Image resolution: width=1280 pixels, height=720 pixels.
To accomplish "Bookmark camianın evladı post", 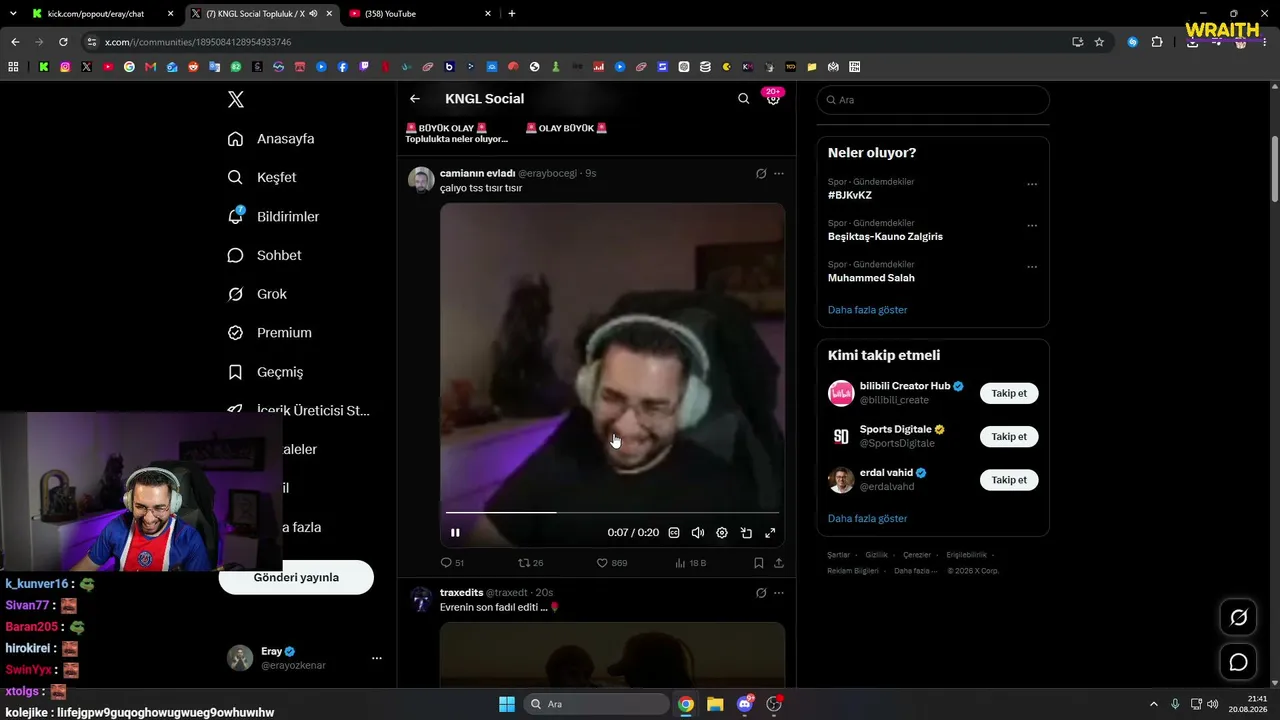I will 759,563.
